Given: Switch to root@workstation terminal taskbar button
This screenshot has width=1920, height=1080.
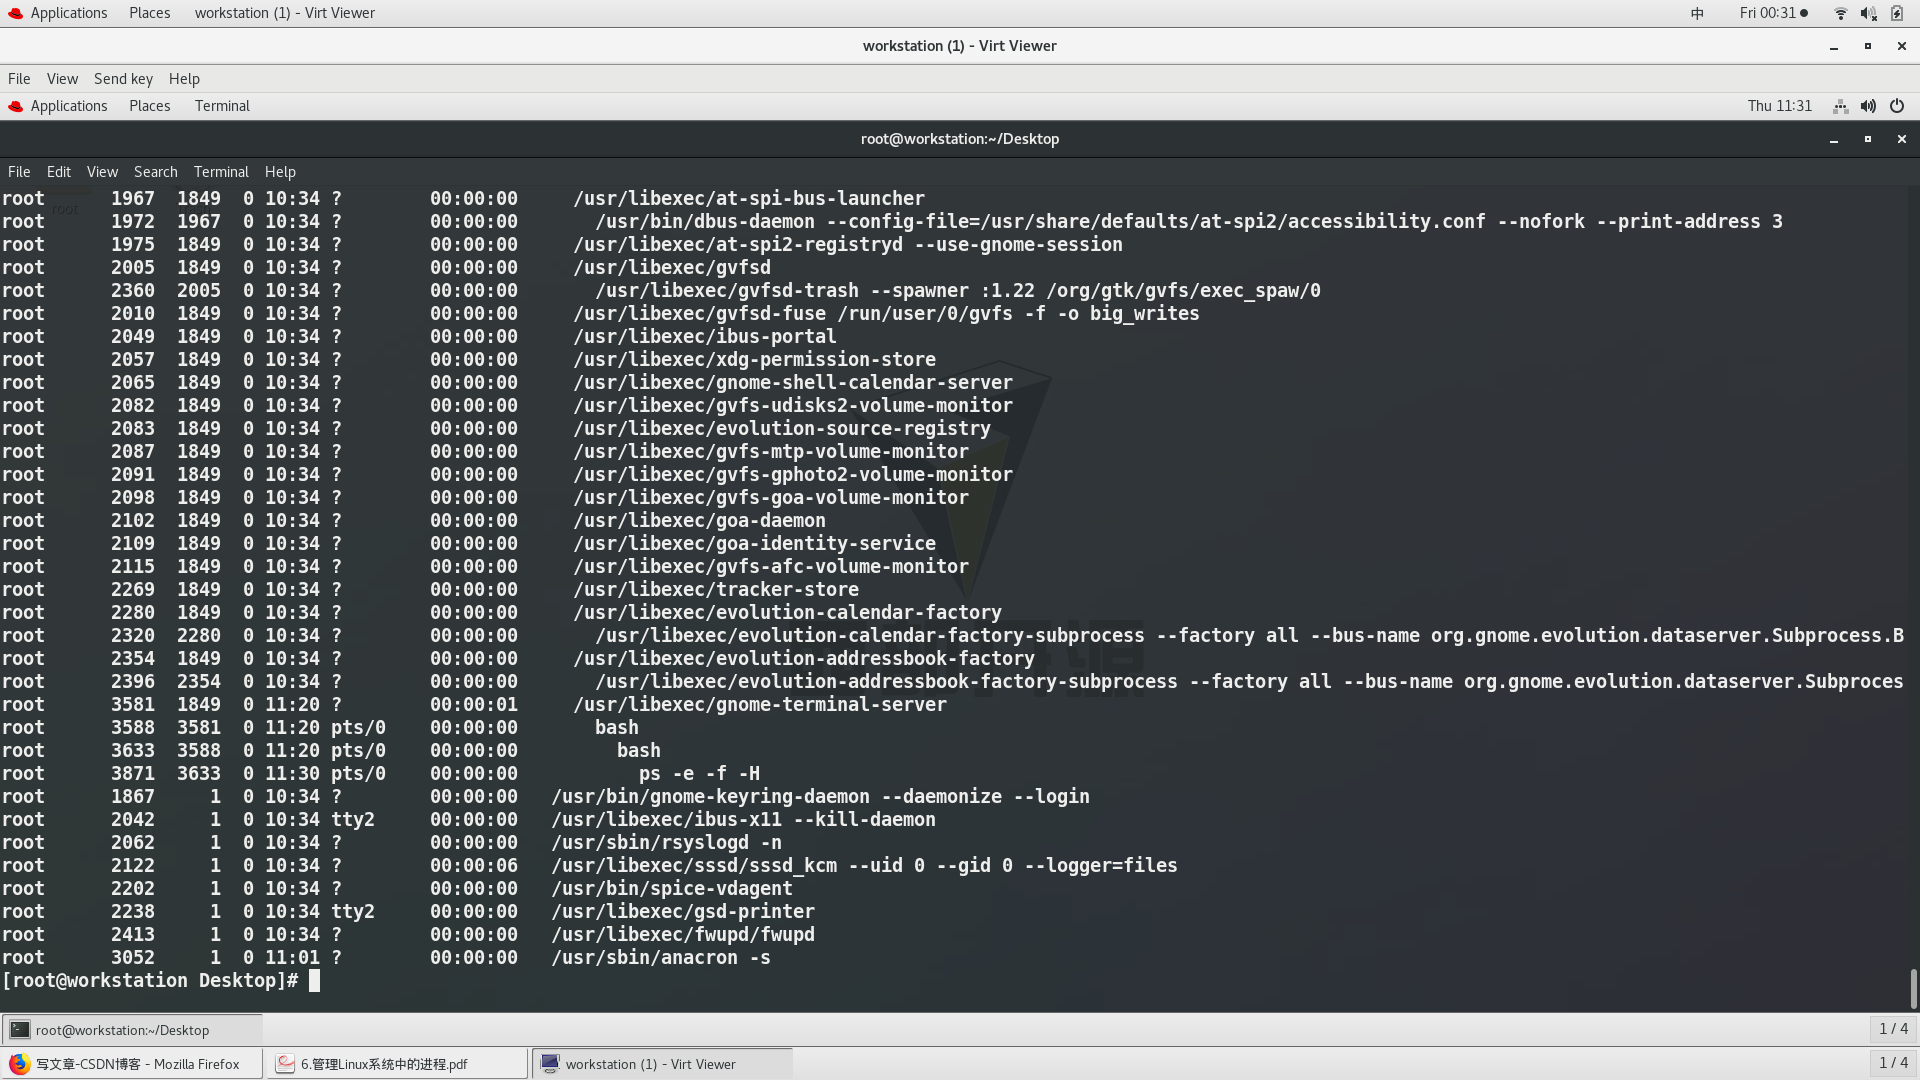Looking at the screenshot, I should [x=122, y=1030].
